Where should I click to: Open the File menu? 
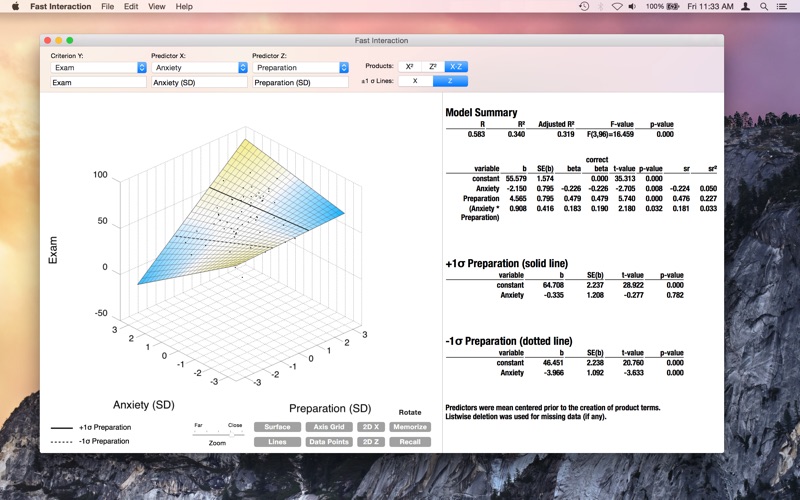pos(108,7)
